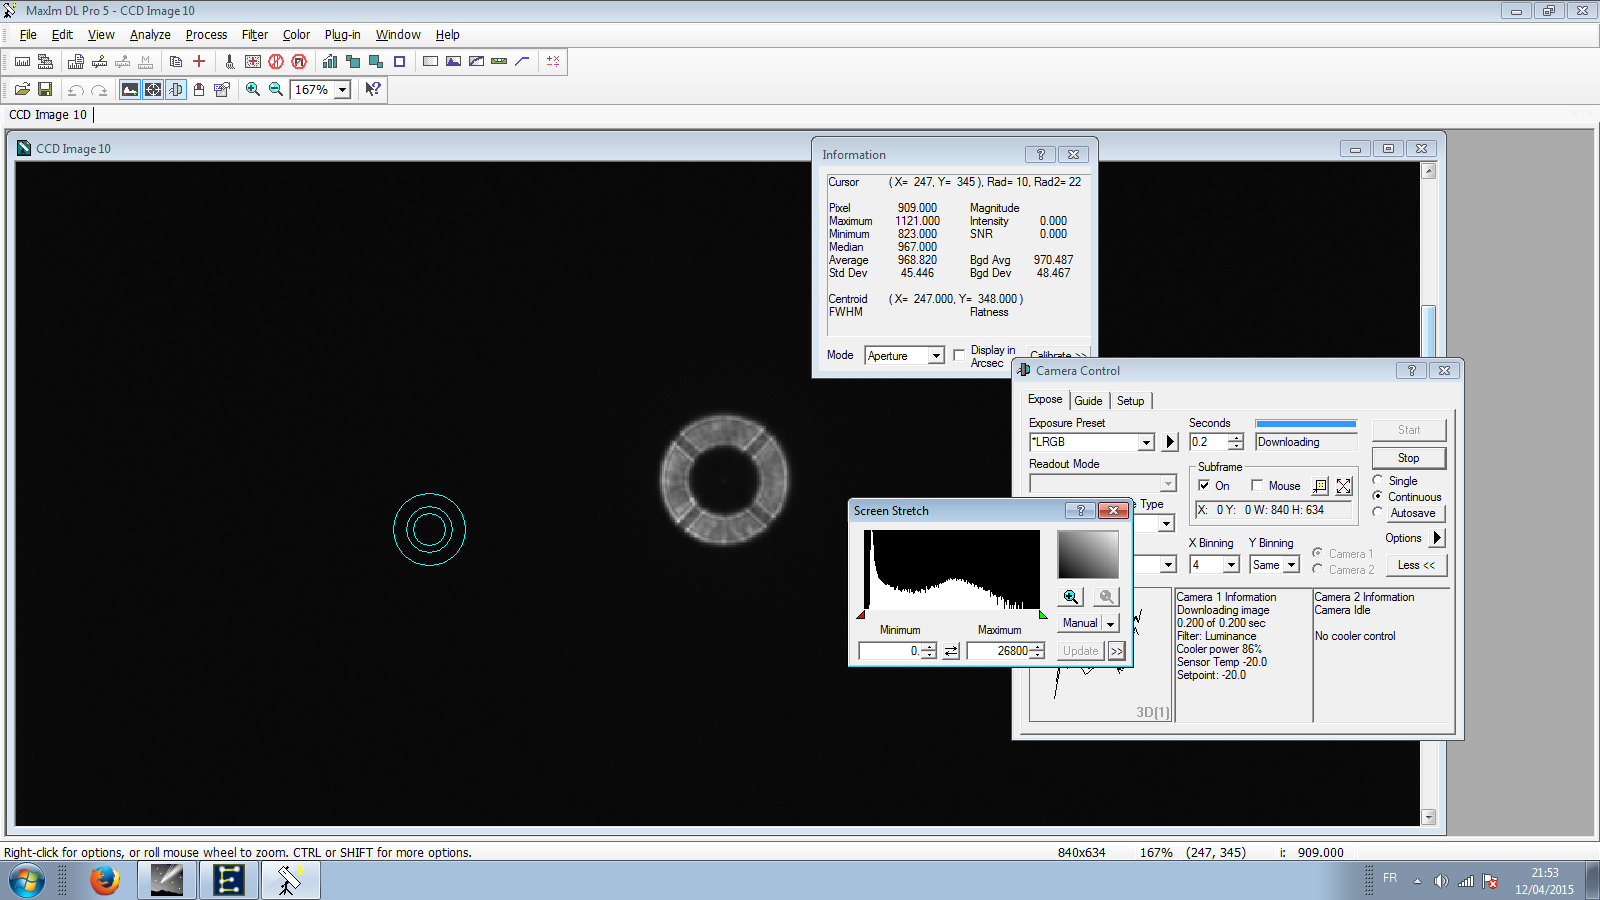Open the Y Binning Same dropdown
Image resolution: width=1600 pixels, height=900 pixels.
tap(1291, 565)
